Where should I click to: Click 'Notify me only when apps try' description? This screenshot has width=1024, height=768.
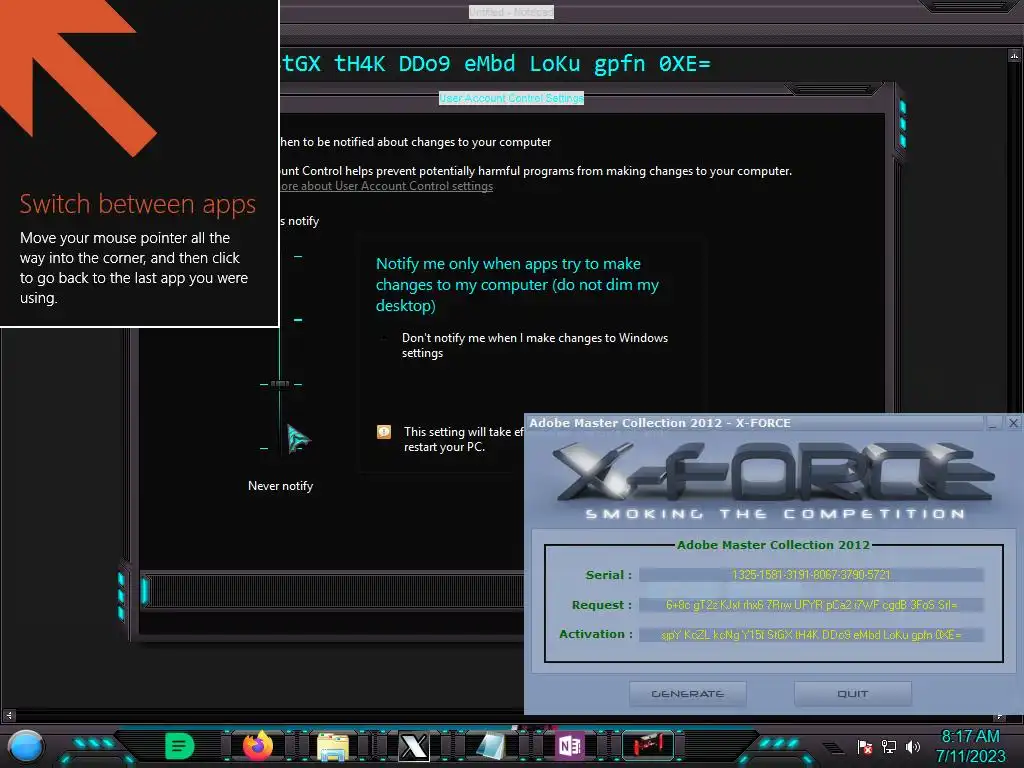517,285
